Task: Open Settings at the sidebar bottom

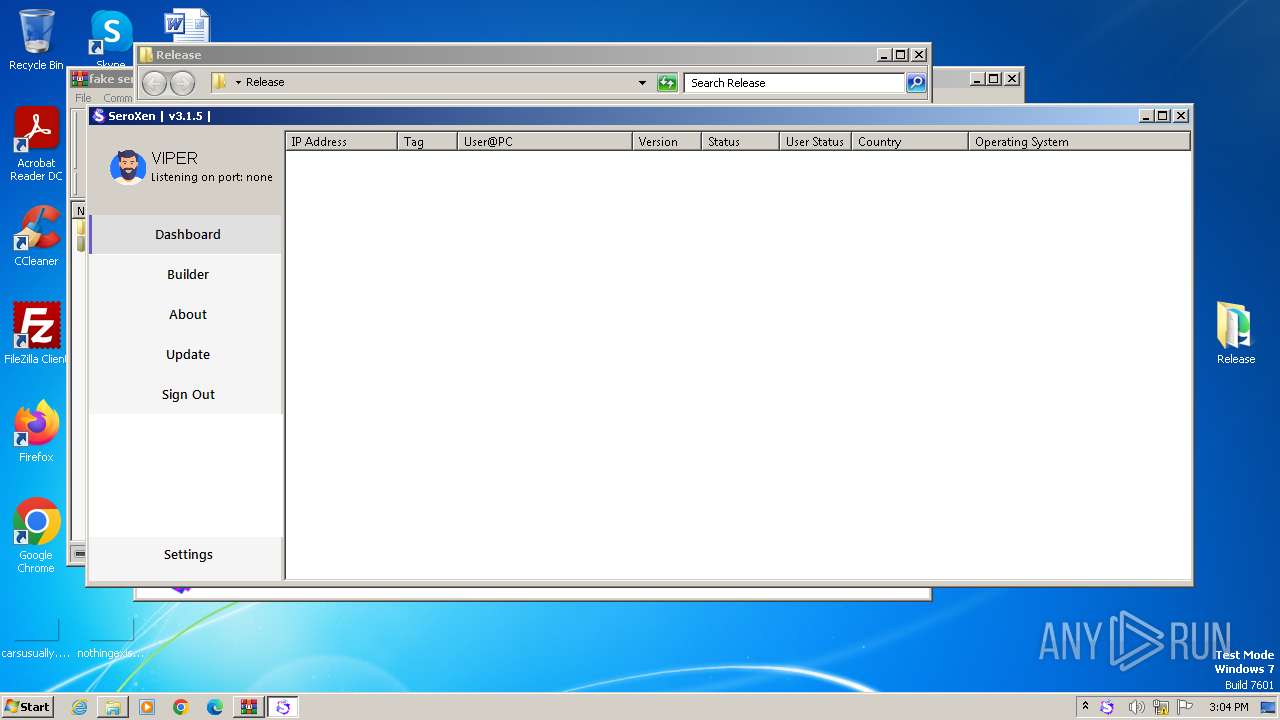Action: coord(187,554)
